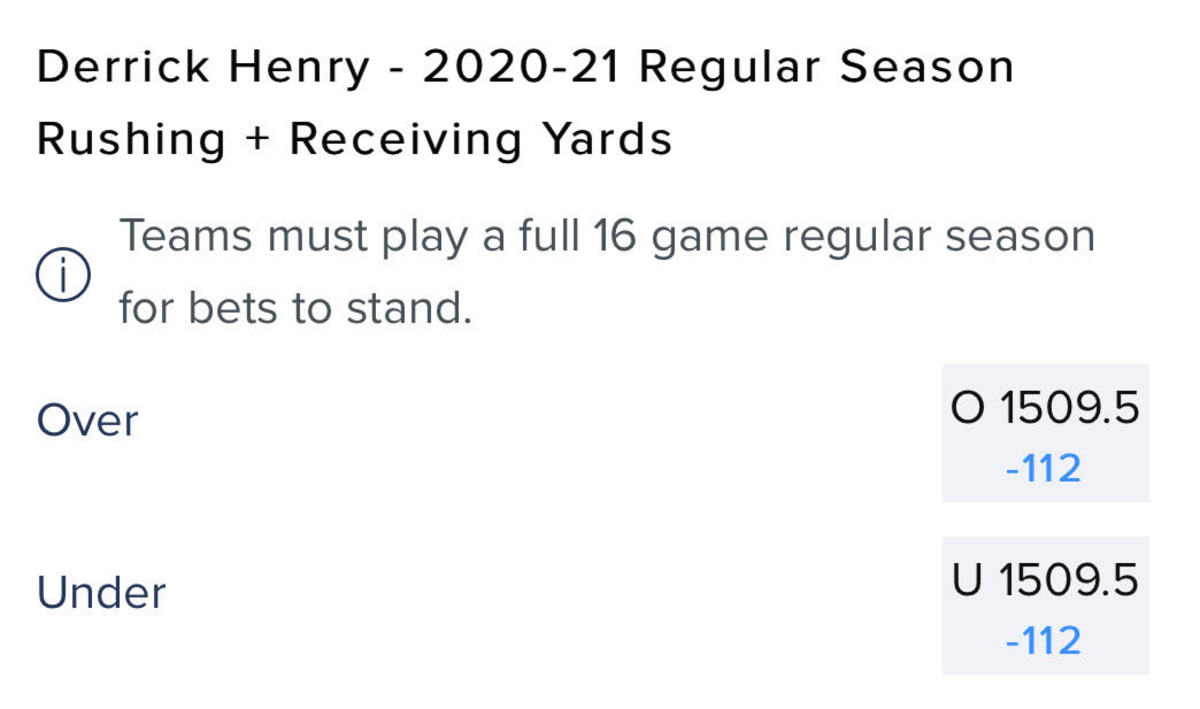Click the word 'Teams' in the note

pyautogui.click(x=185, y=238)
